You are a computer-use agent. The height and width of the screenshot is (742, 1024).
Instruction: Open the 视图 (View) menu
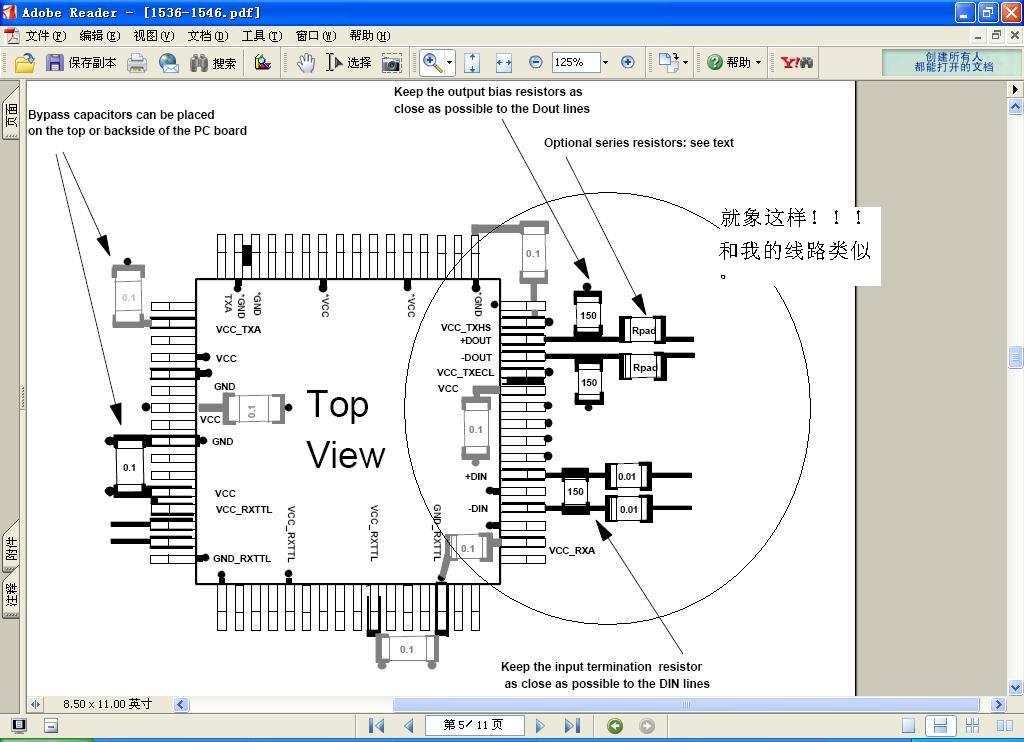pos(153,36)
